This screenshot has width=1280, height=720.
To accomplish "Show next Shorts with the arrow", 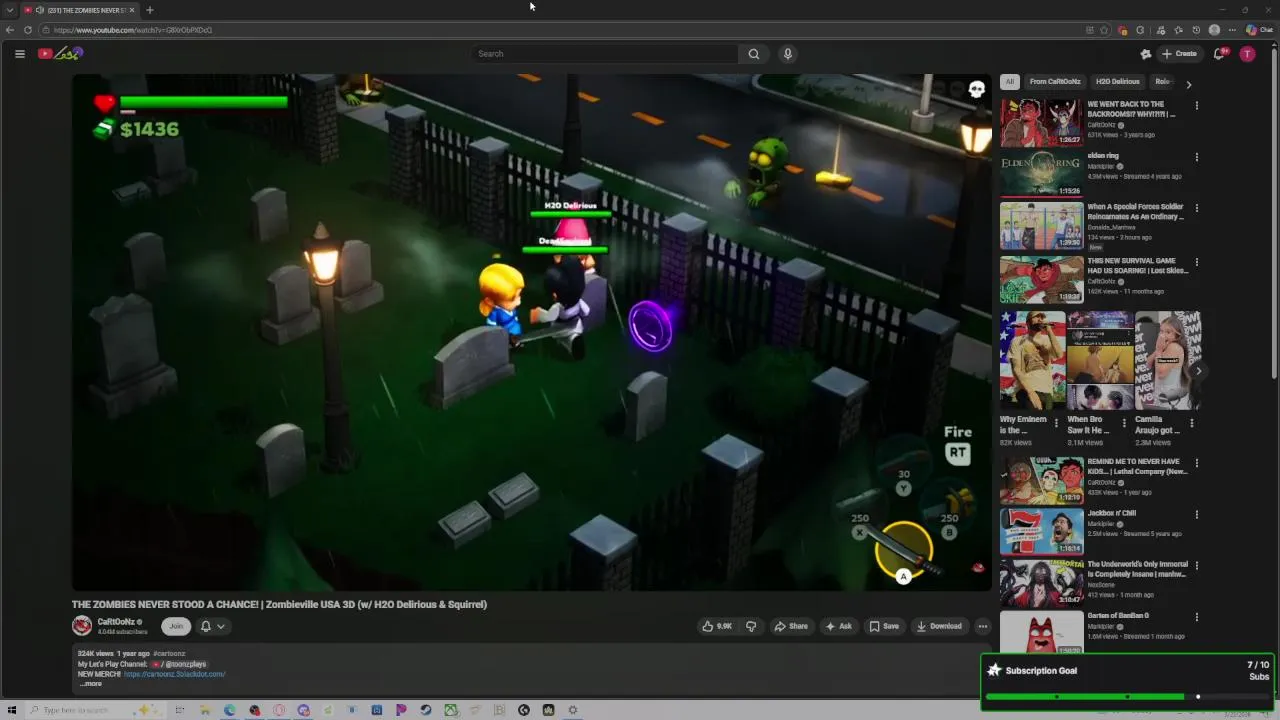I will 1198,371.
